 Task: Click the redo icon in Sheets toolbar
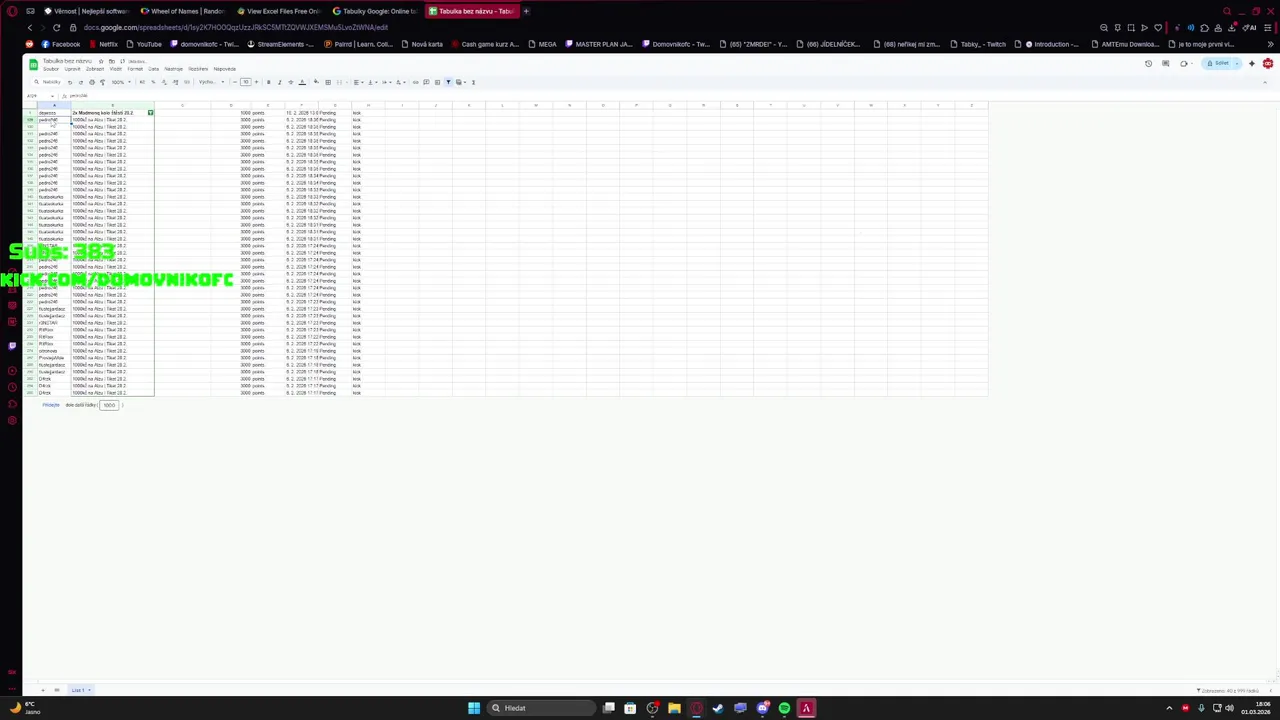pos(81,82)
